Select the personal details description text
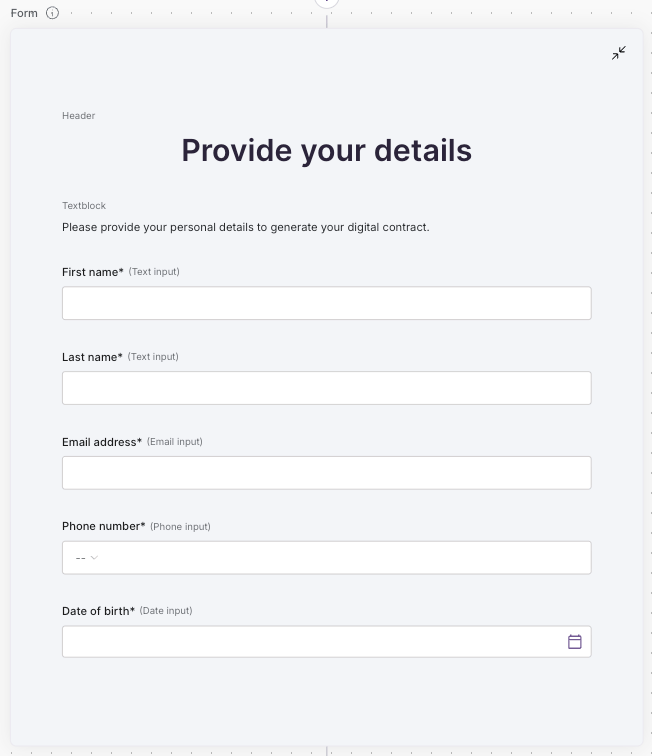 click(x=245, y=227)
